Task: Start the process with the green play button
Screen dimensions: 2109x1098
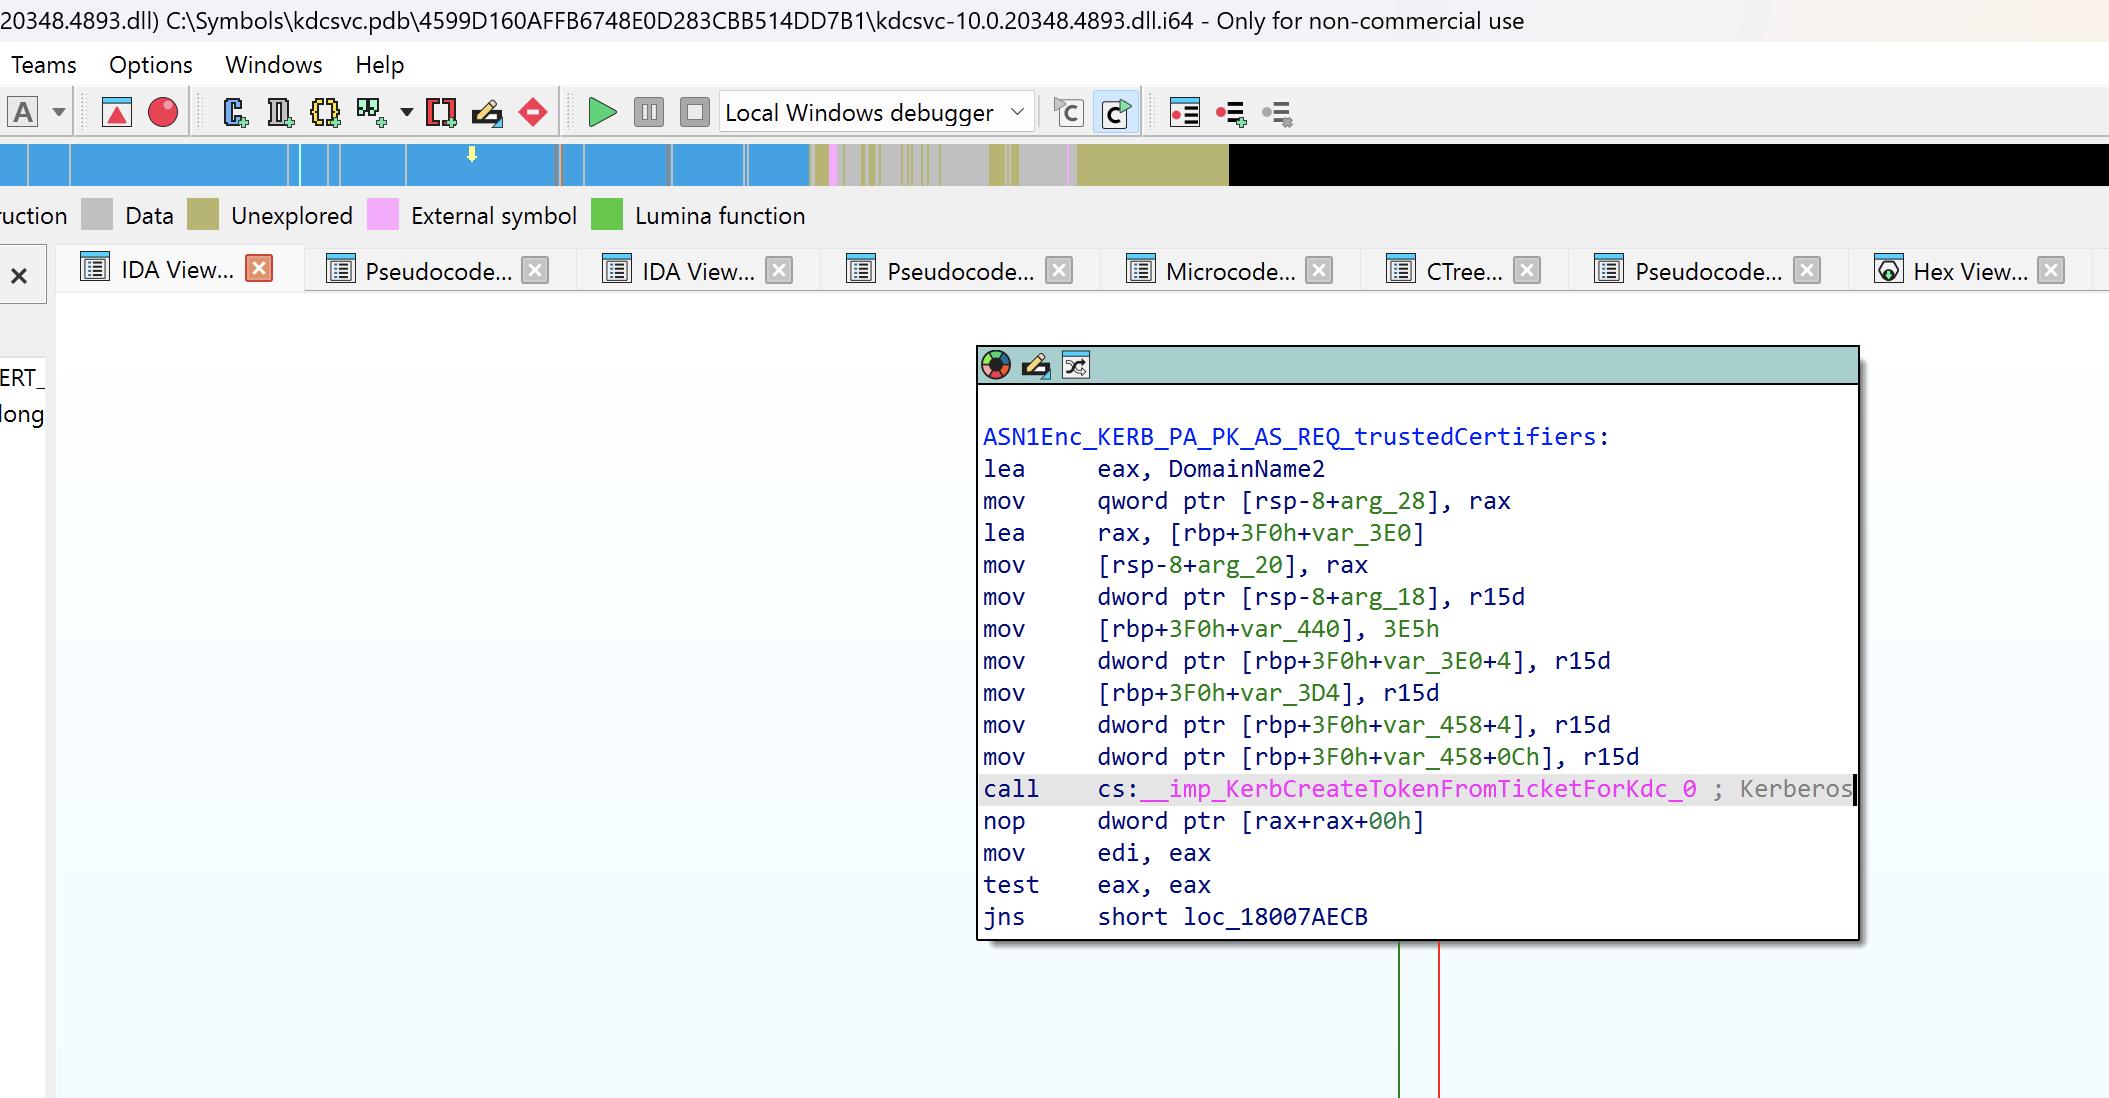Action: pos(602,112)
